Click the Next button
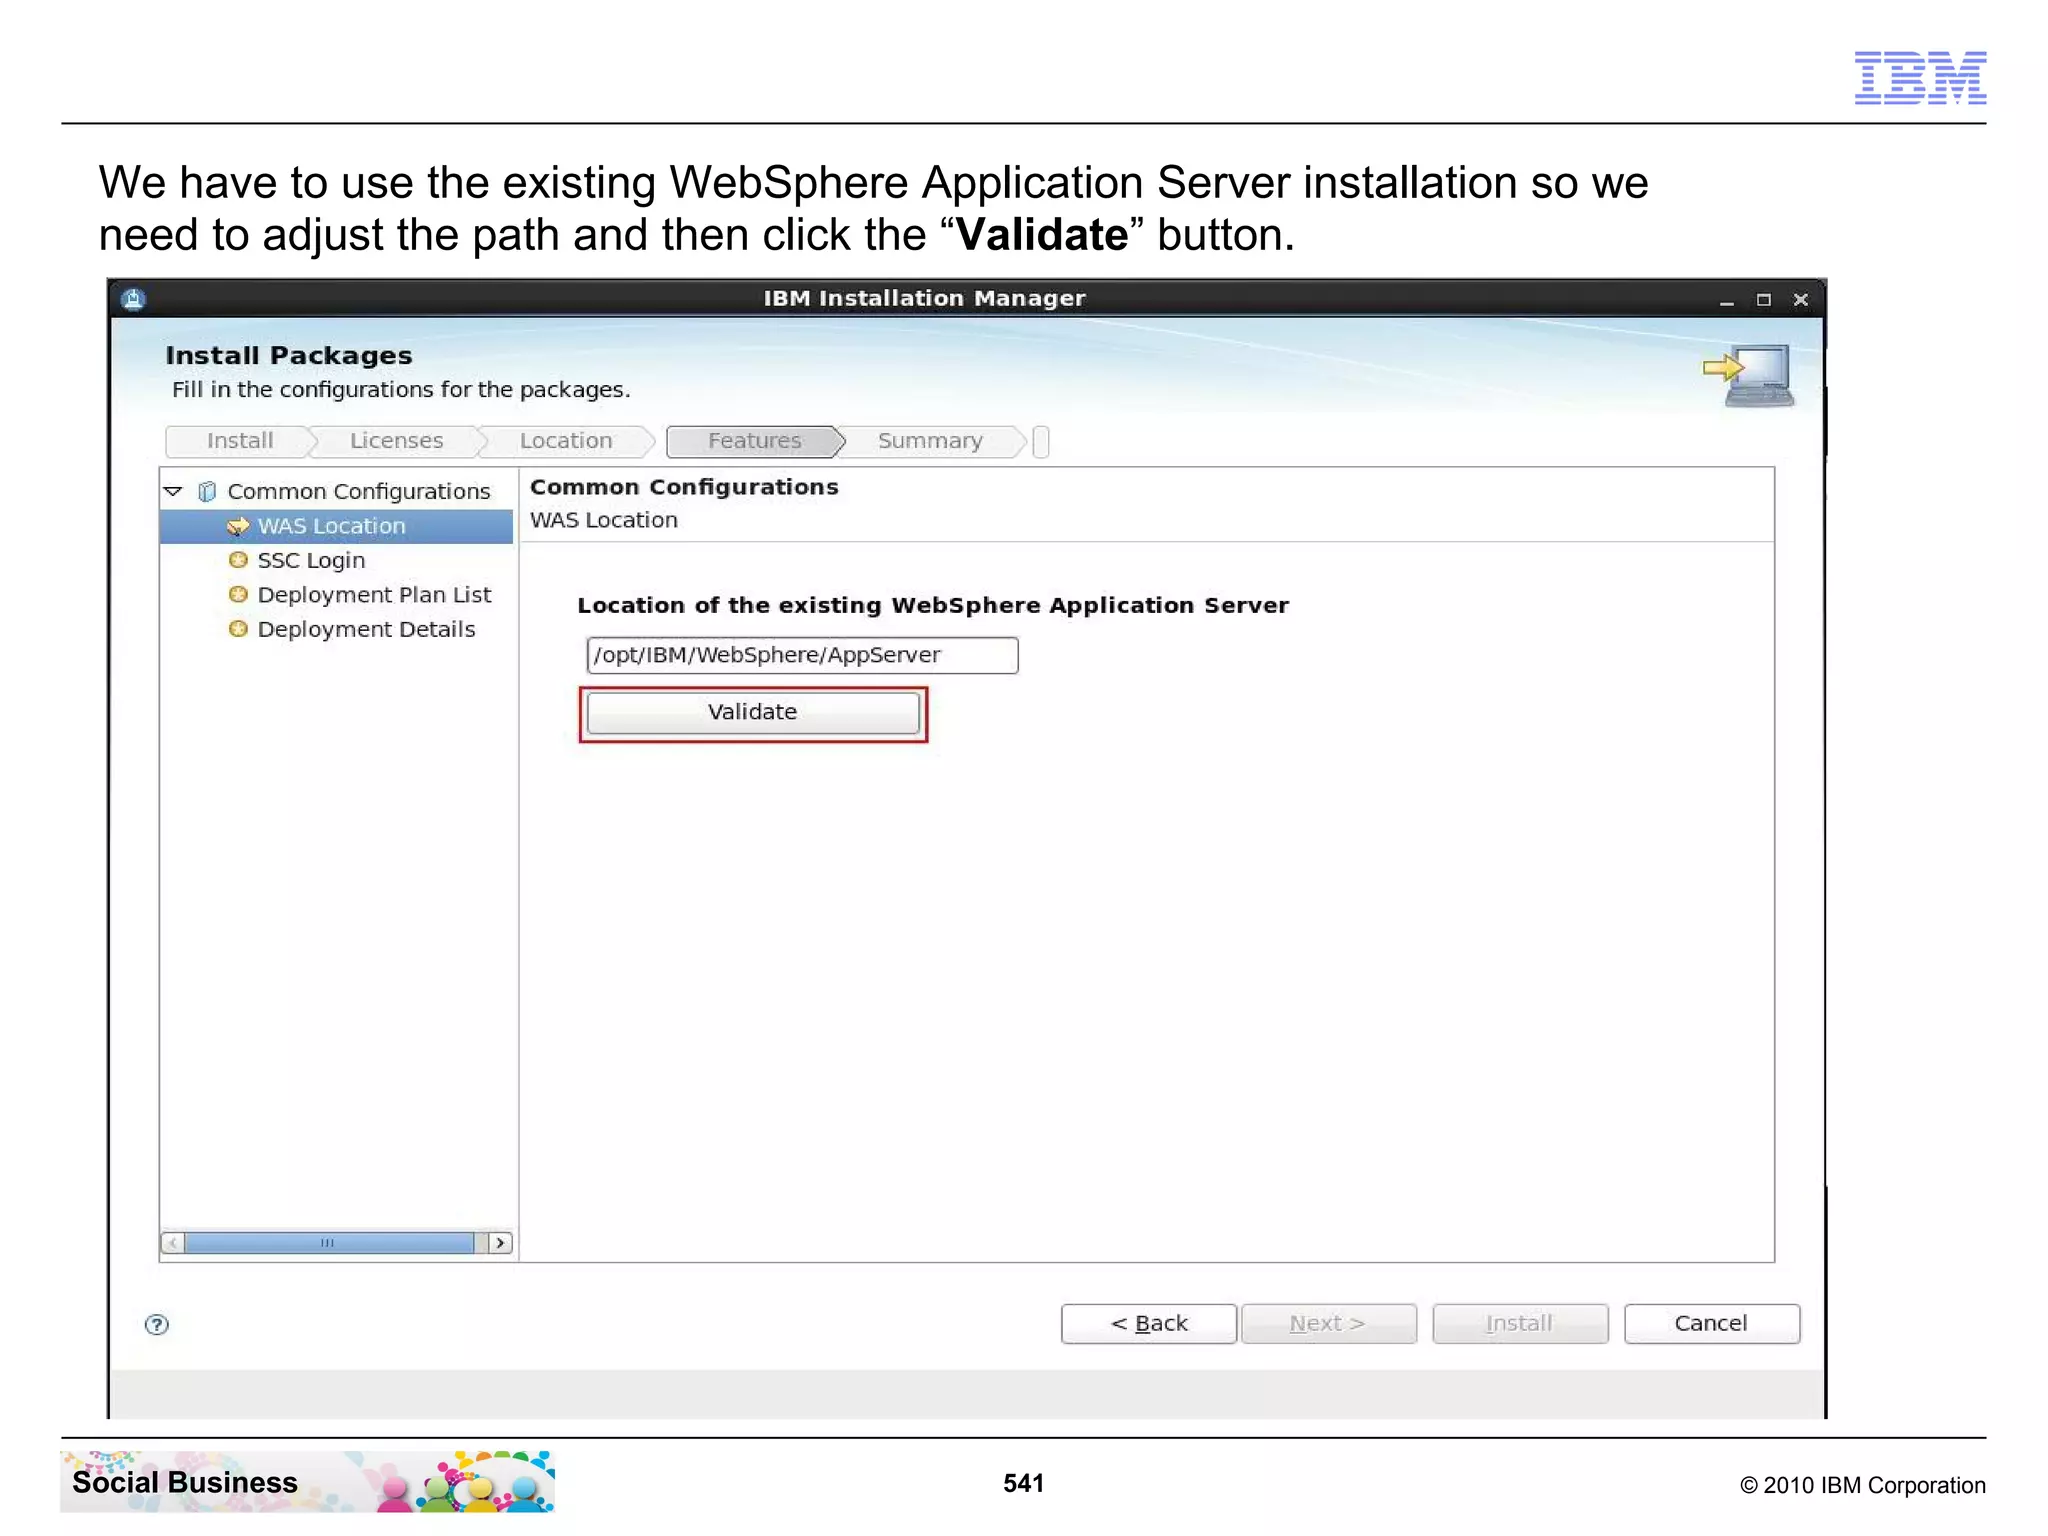The width and height of the screenshot is (2048, 1536). [x=1328, y=1323]
